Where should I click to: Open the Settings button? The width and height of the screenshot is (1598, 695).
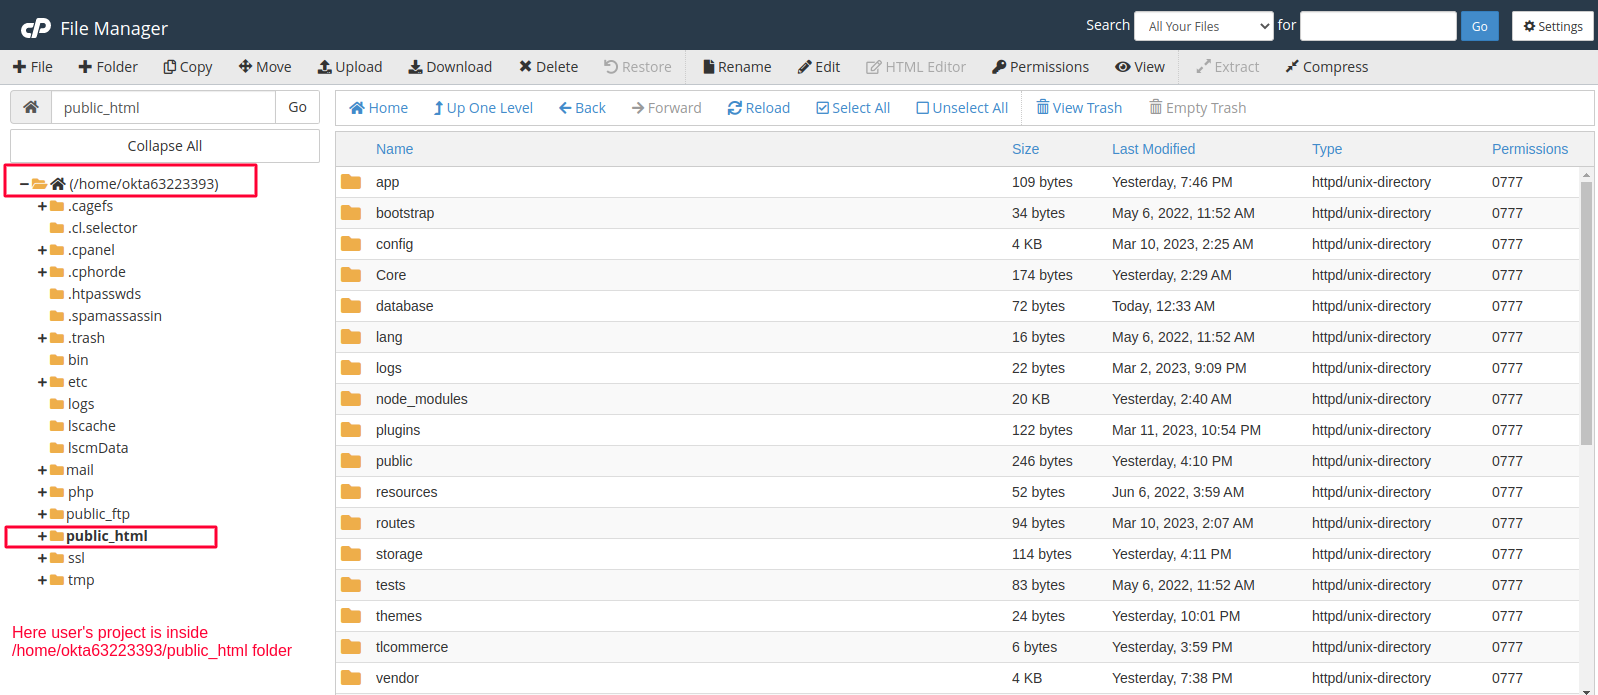[1552, 26]
